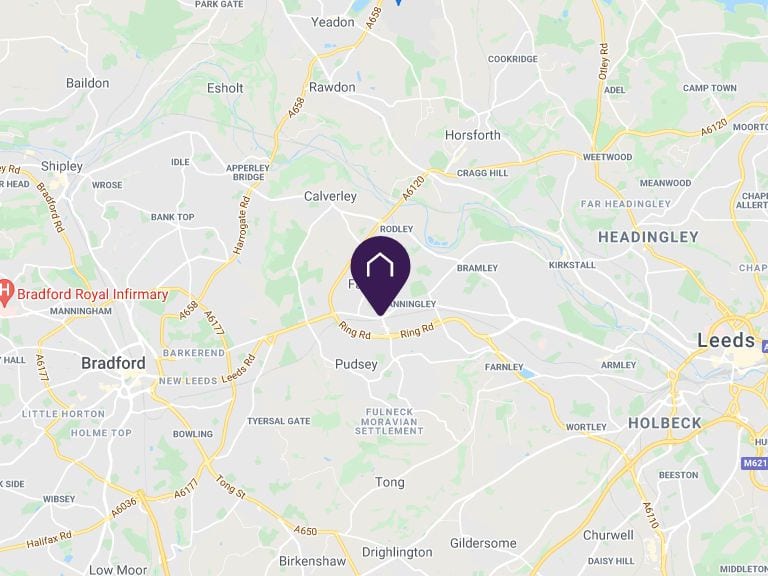
Task: Select the M621 motorway shield
Action: pos(754,463)
